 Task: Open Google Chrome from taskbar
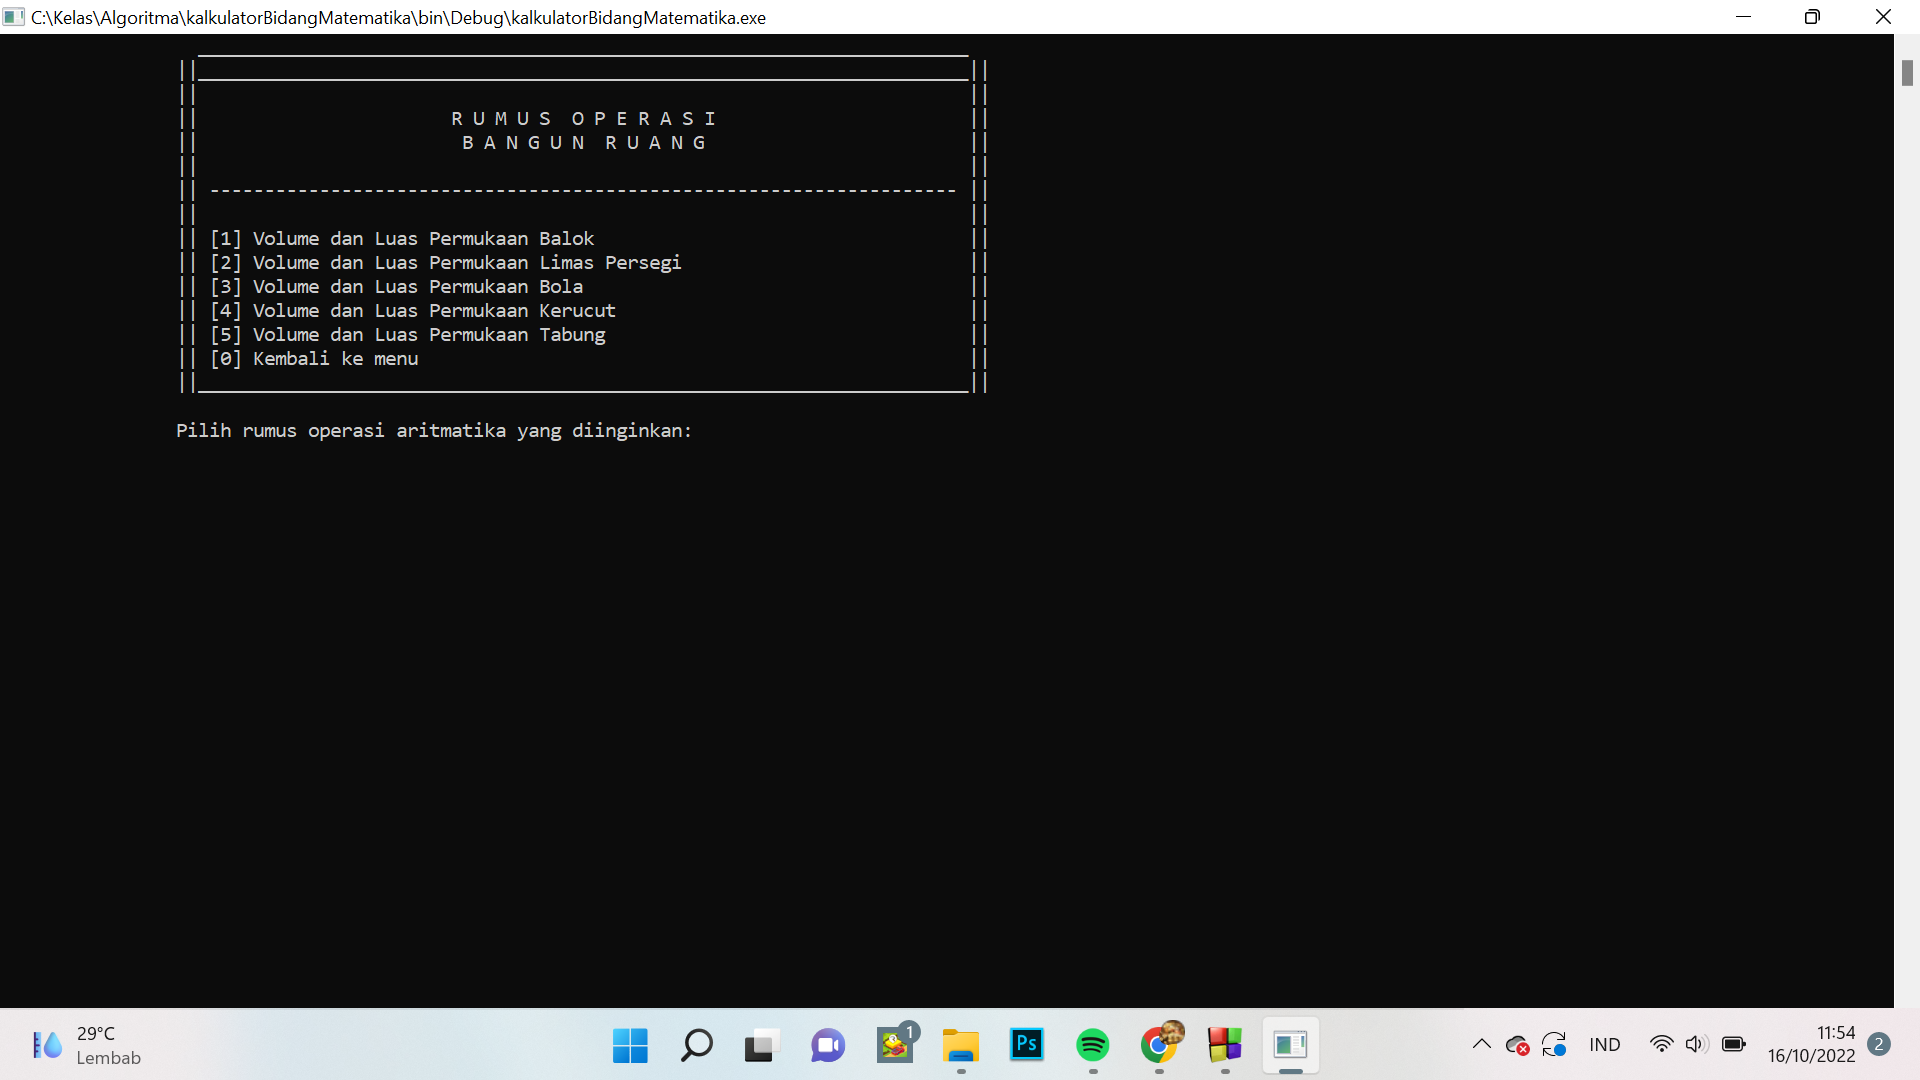click(x=1158, y=1046)
